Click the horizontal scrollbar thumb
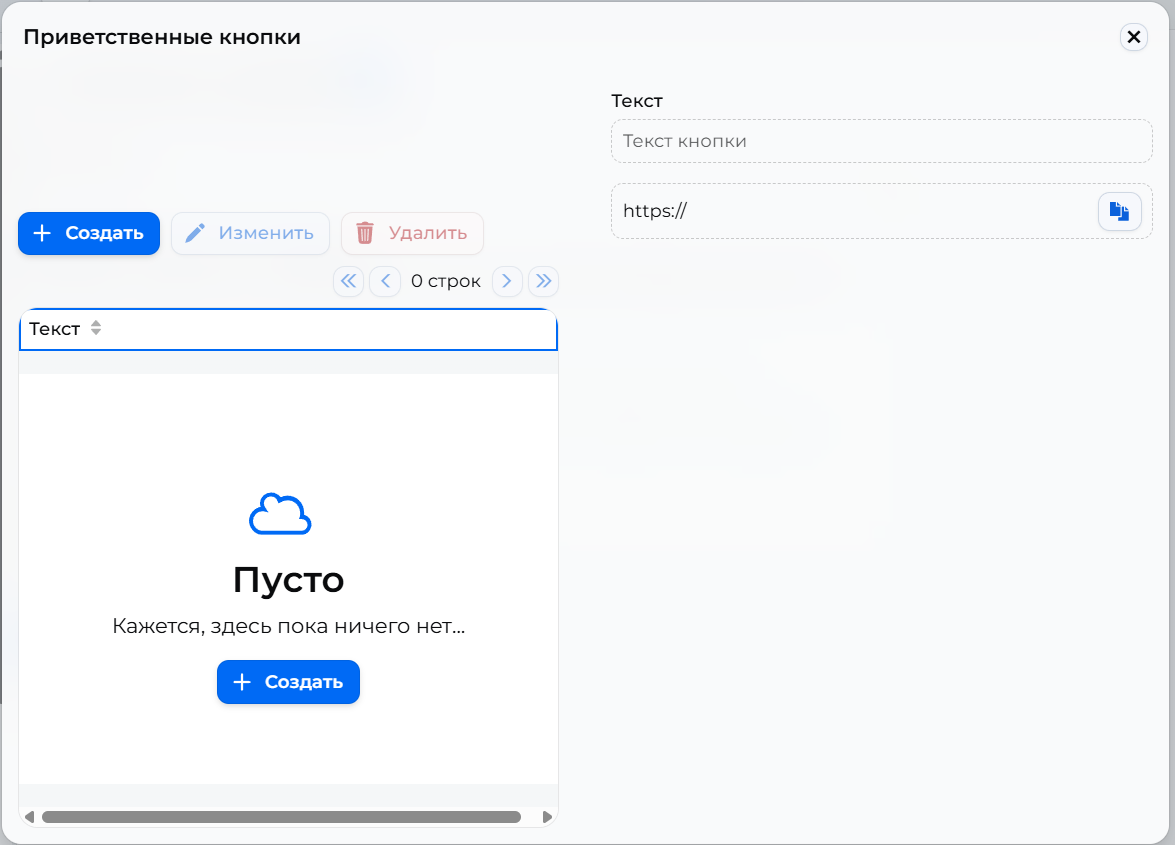The image size is (1175, 845). (281, 817)
